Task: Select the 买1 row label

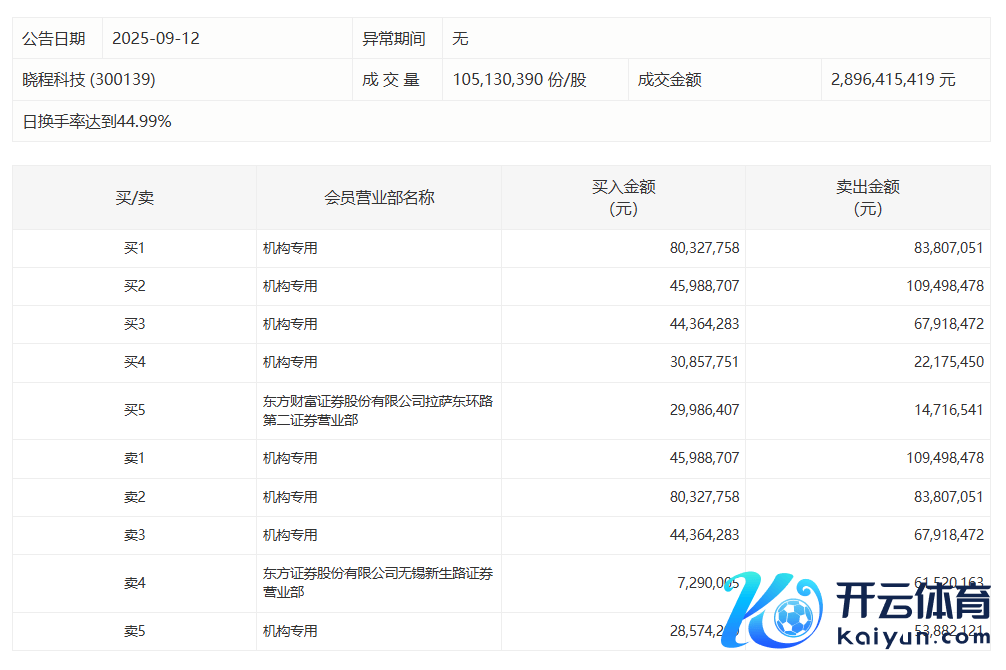Action: click(134, 248)
